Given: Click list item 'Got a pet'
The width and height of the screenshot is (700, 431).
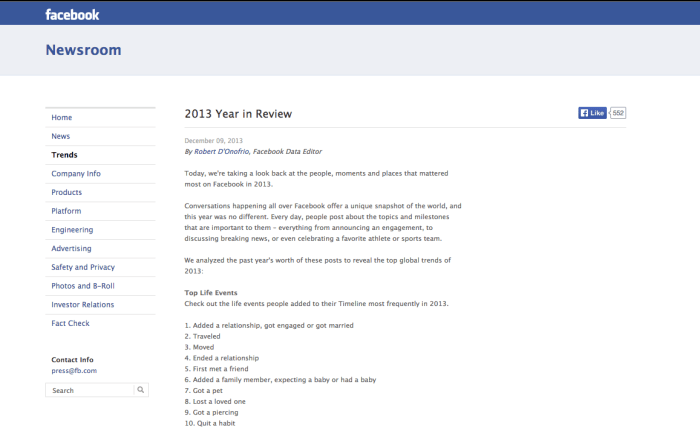Looking at the screenshot, I should coord(208,390).
